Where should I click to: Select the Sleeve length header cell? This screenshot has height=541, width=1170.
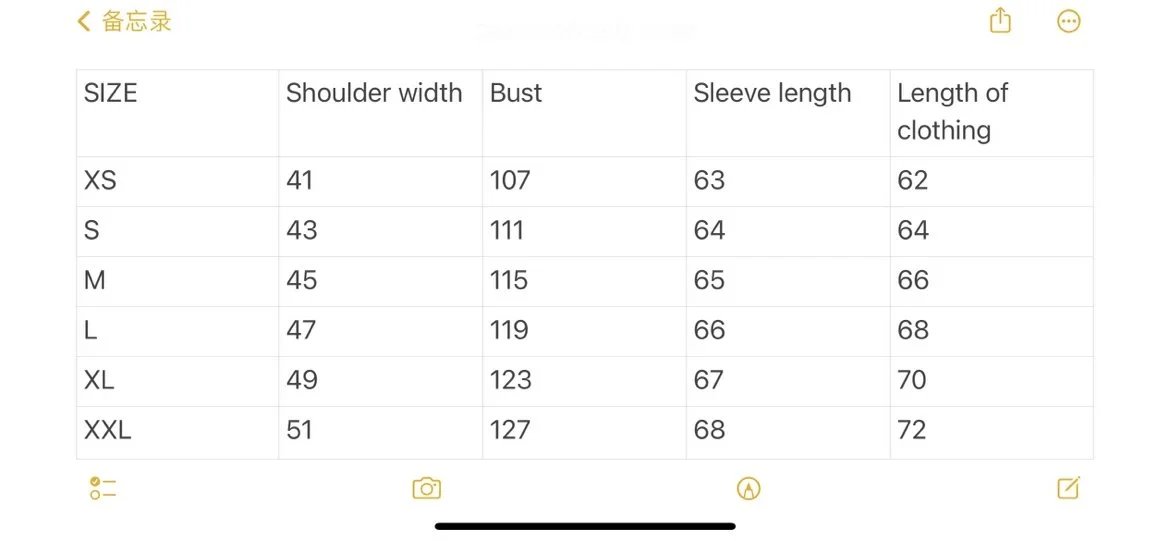[788, 112]
